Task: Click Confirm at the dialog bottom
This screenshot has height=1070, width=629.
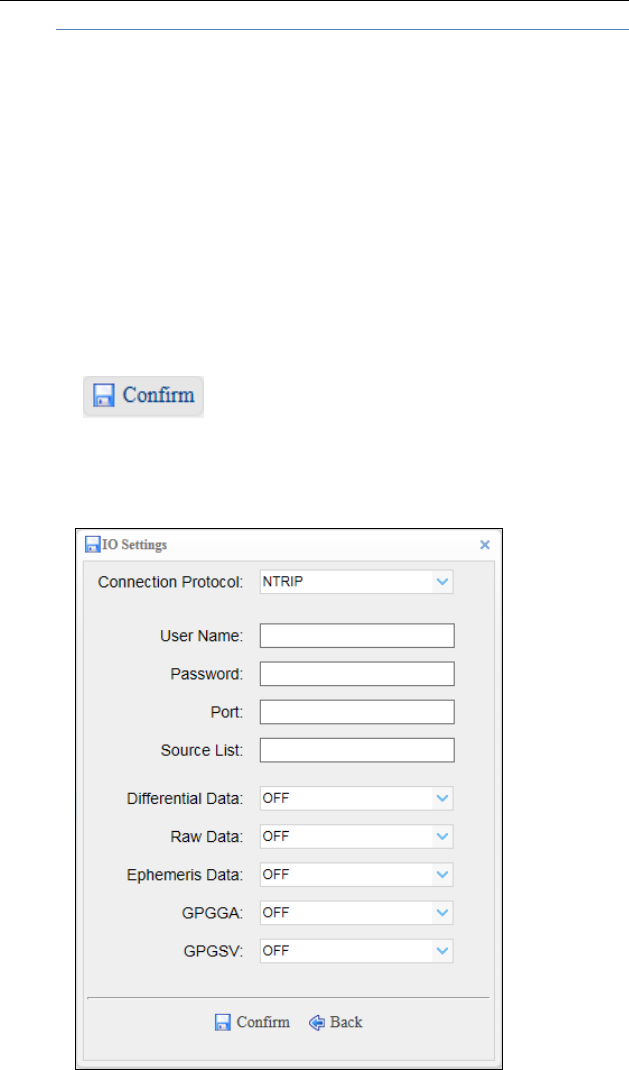Action: pos(262,1022)
